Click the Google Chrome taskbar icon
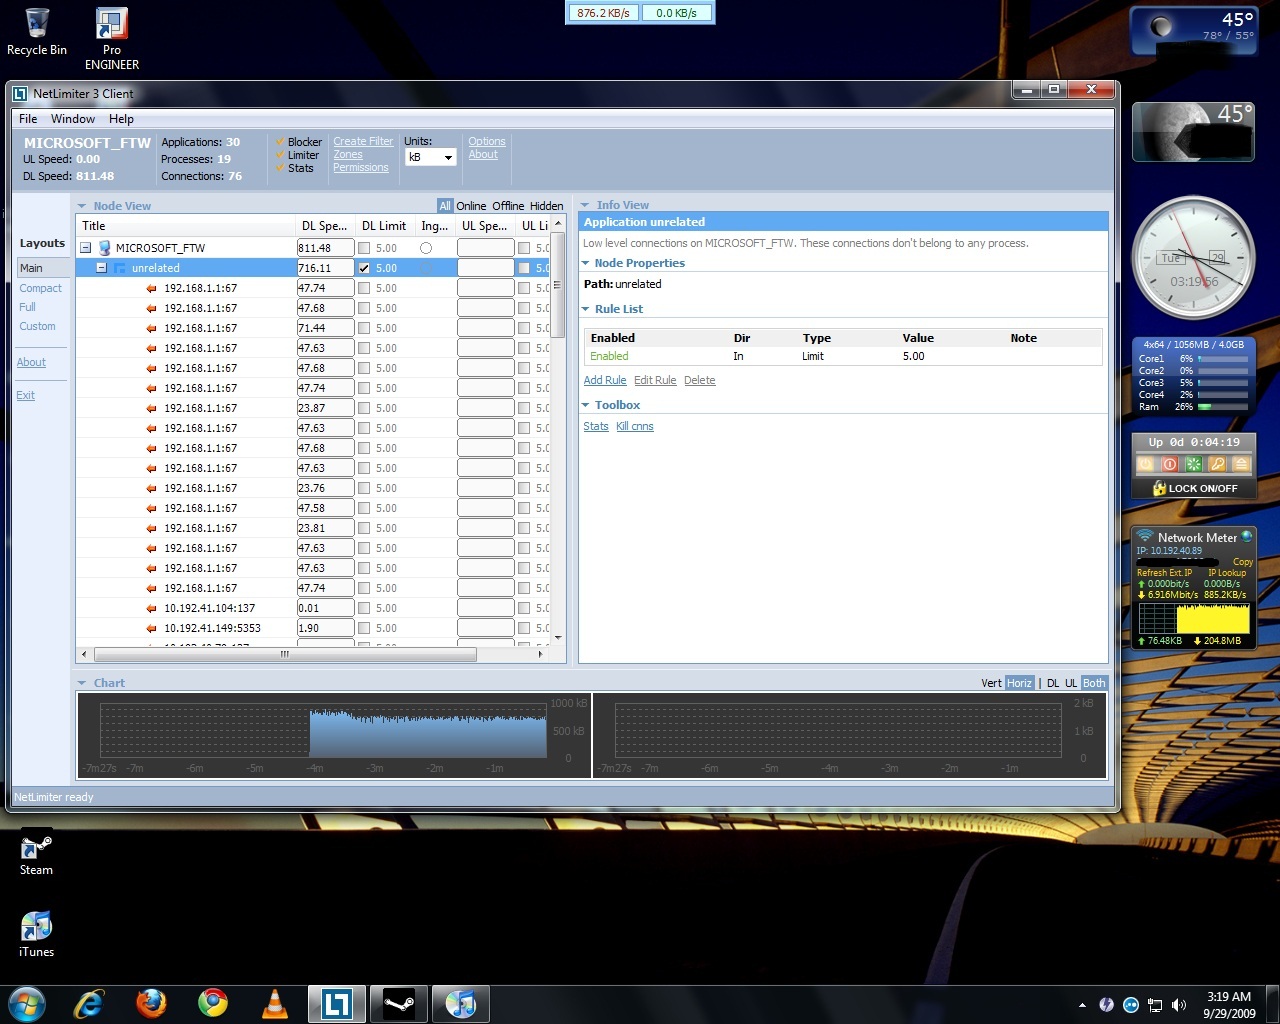1280x1024 pixels. pyautogui.click(x=212, y=1003)
